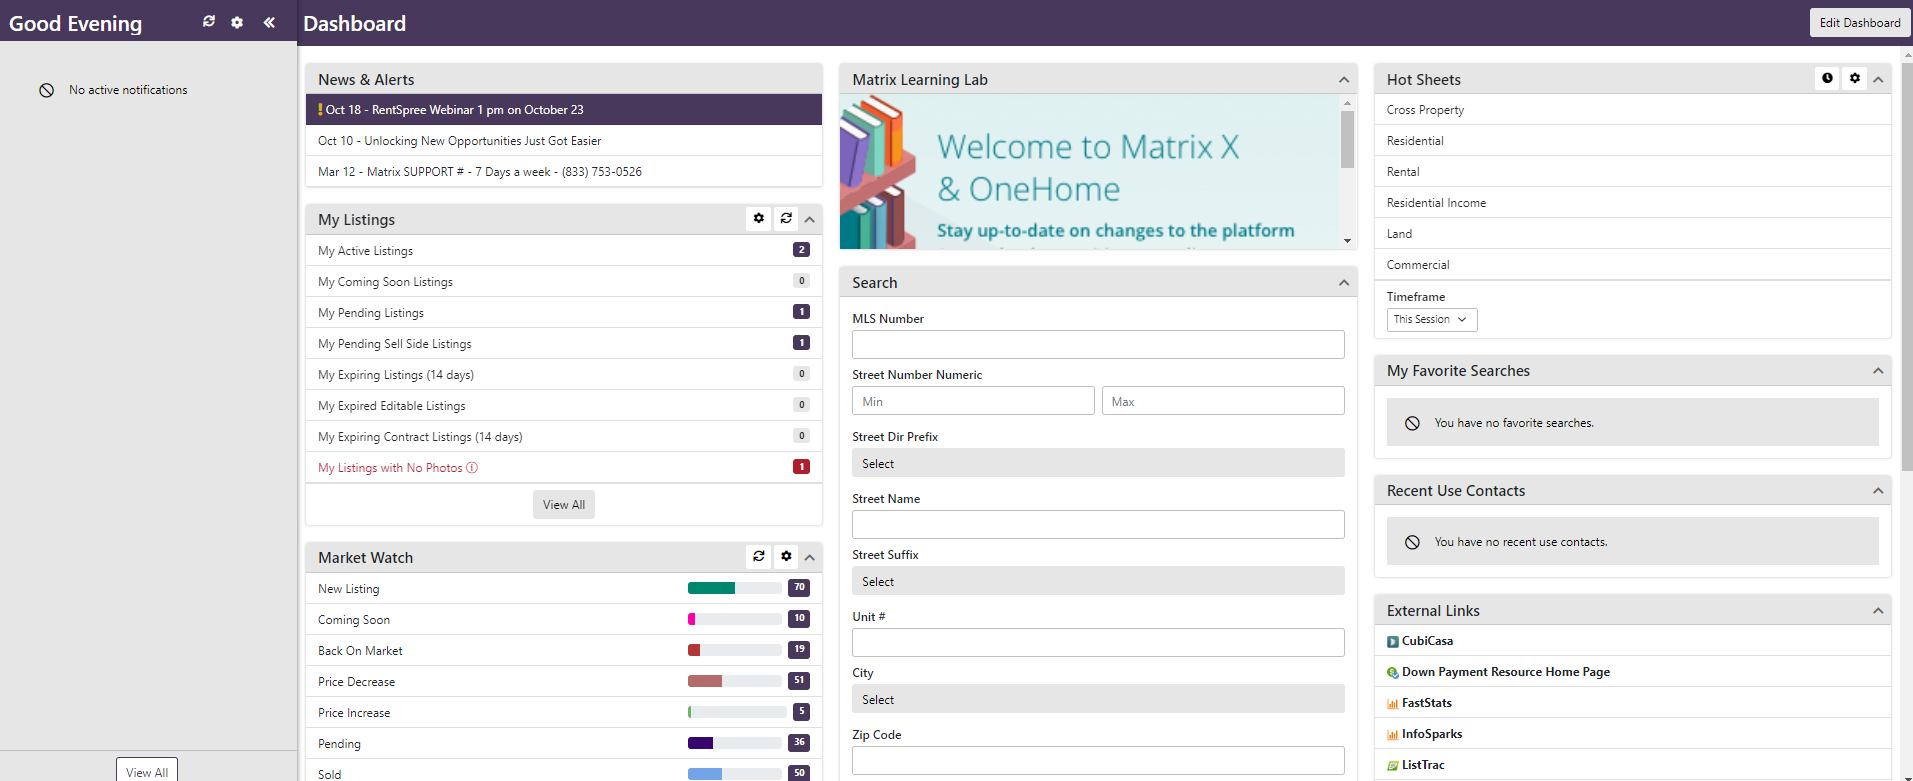This screenshot has height=781, width=1913.
Task: Click the New Listing progress bar
Action: tap(734, 588)
